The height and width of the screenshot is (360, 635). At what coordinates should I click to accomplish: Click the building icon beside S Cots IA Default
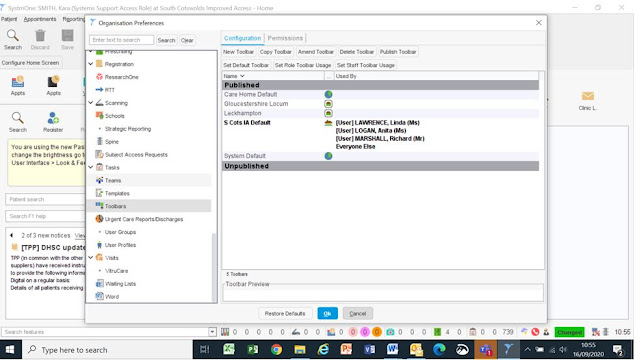(328, 123)
